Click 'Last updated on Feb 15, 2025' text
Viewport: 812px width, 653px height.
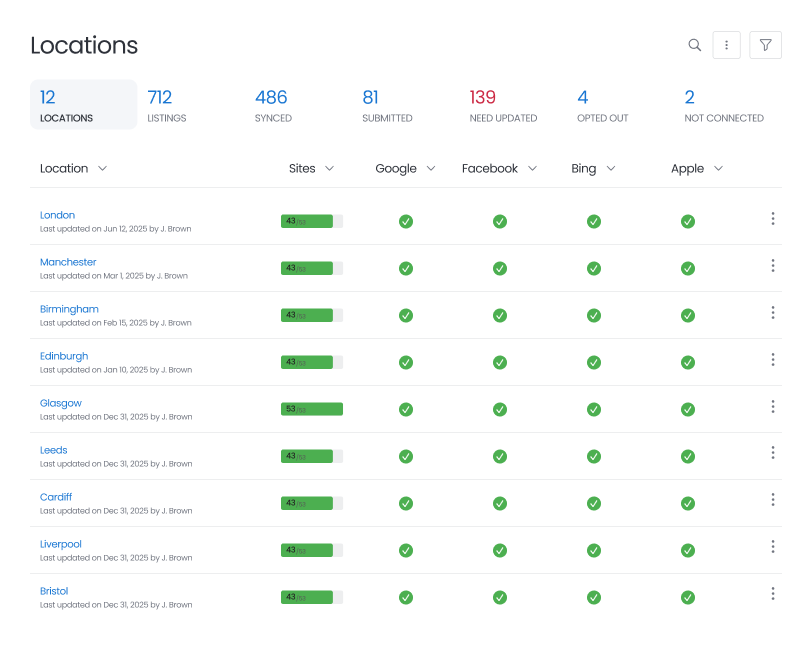94,323
